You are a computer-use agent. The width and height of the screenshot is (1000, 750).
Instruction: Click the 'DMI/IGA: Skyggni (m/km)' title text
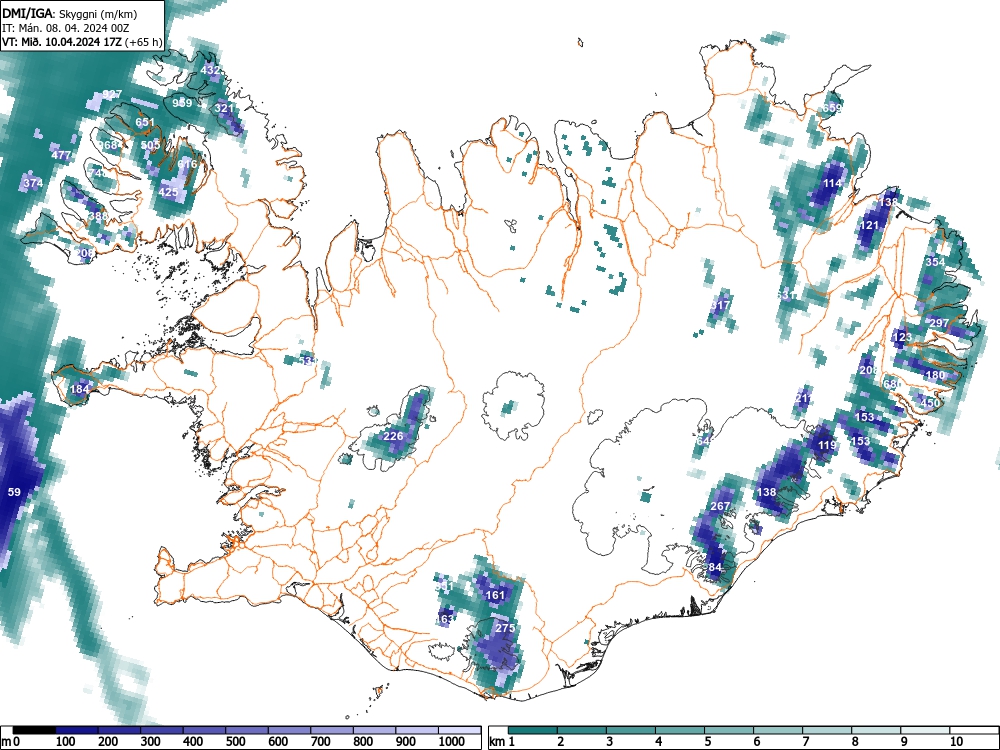[70, 13]
